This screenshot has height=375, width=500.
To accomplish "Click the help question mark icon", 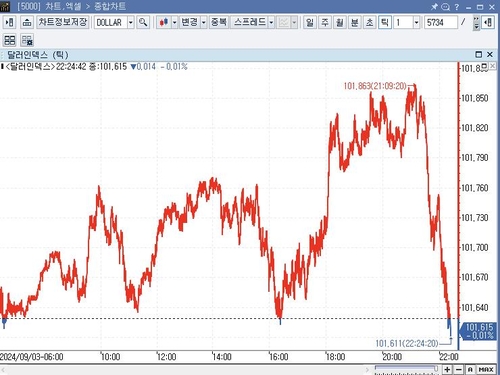I will [x=457, y=6].
